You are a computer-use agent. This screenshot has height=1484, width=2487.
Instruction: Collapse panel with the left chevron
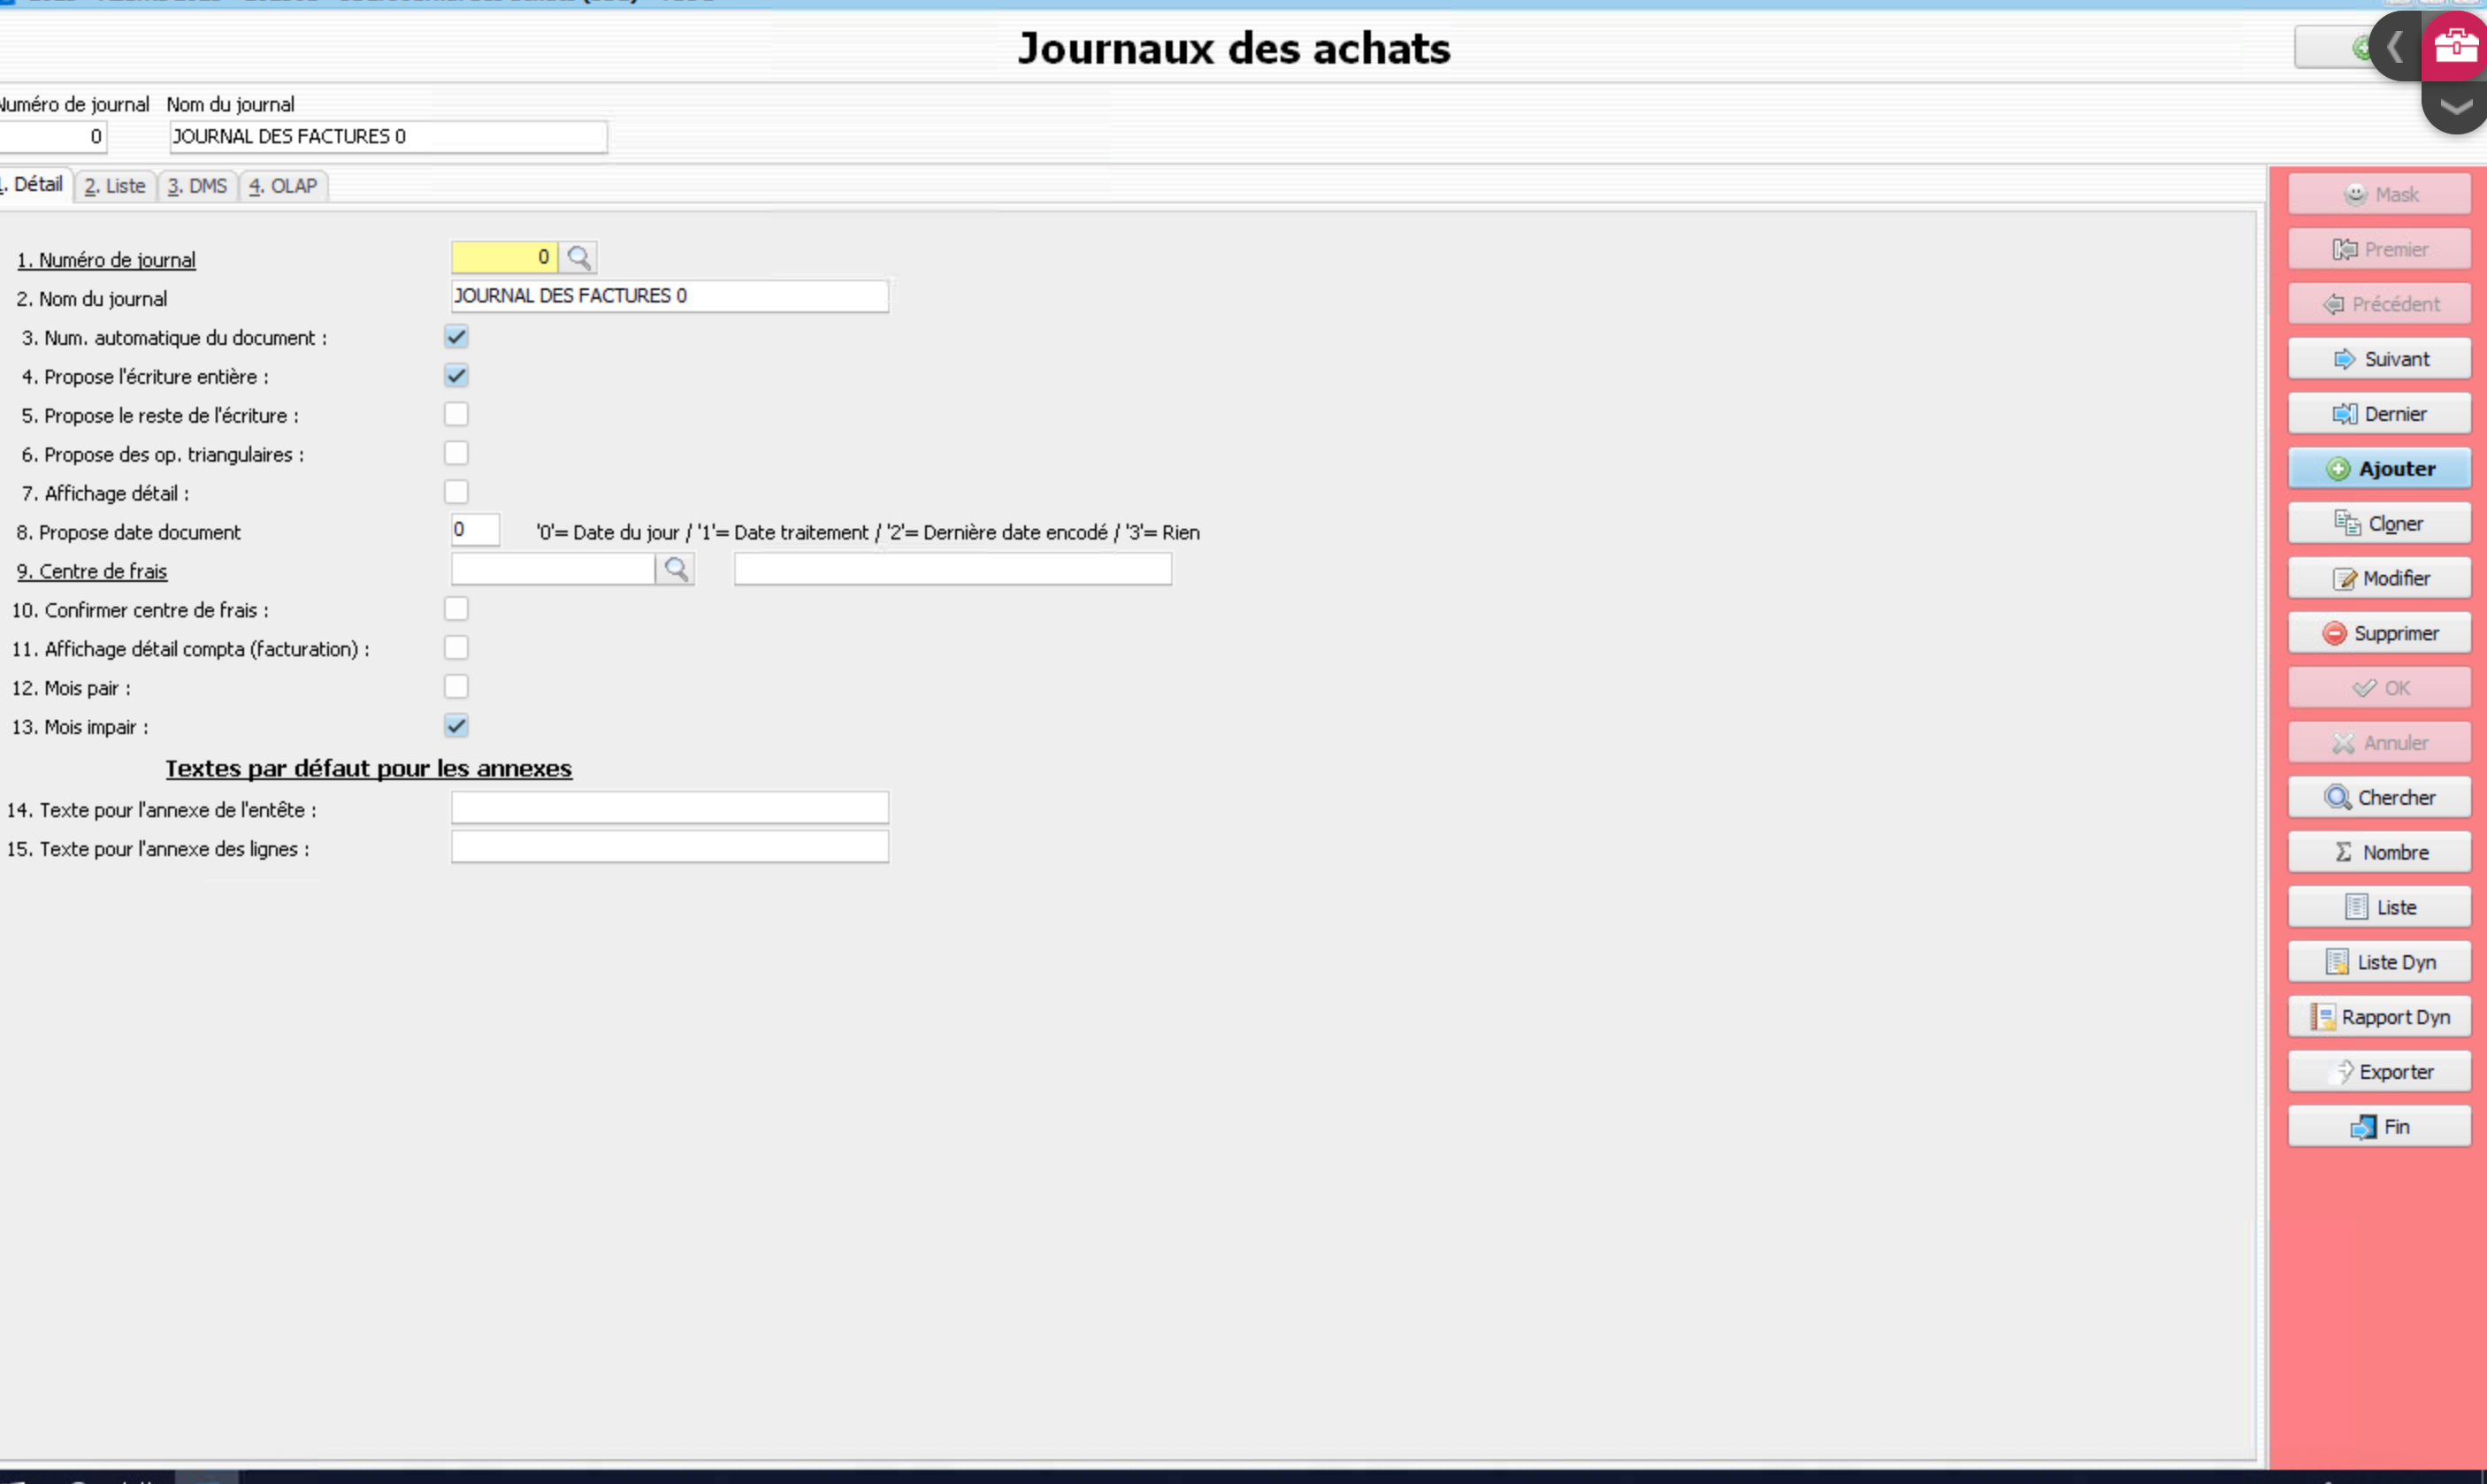click(x=2395, y=46)
